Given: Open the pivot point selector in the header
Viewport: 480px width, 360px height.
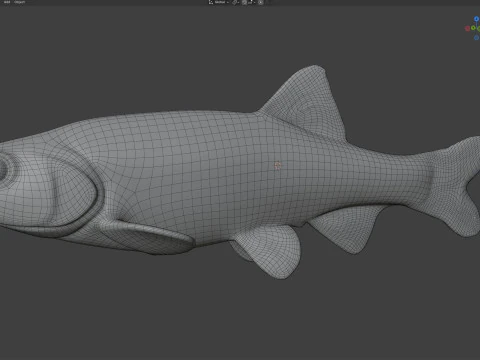Looking at the screenshot, I should 235,2.
